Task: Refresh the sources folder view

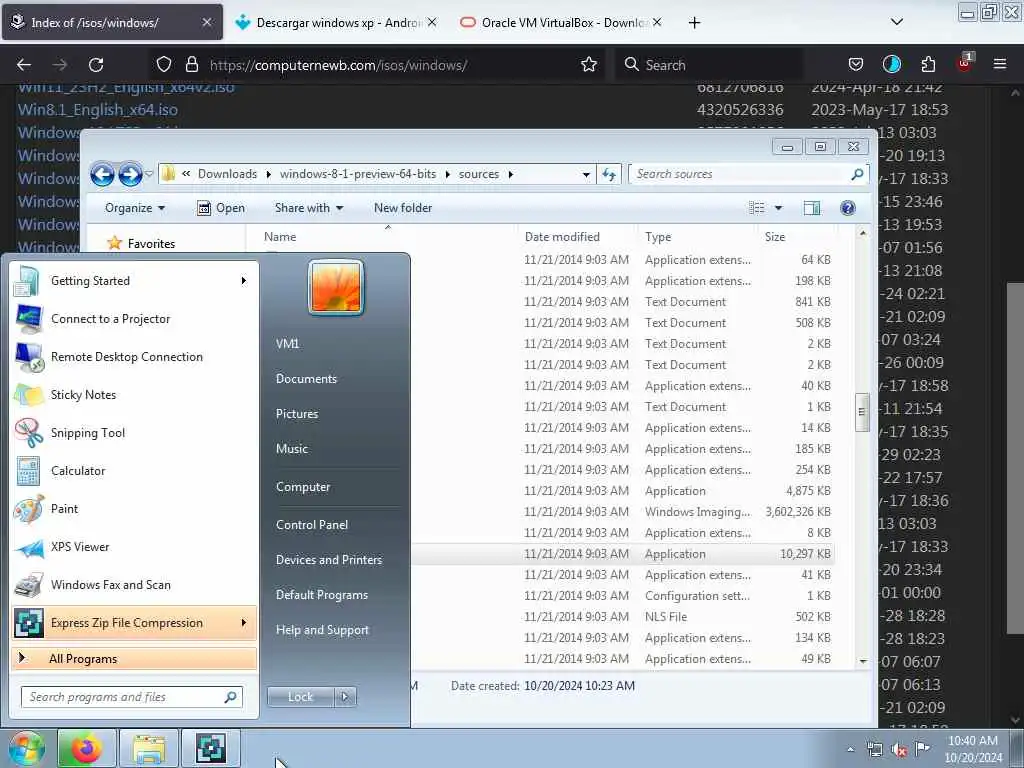Action: click(x=609, y=174)
